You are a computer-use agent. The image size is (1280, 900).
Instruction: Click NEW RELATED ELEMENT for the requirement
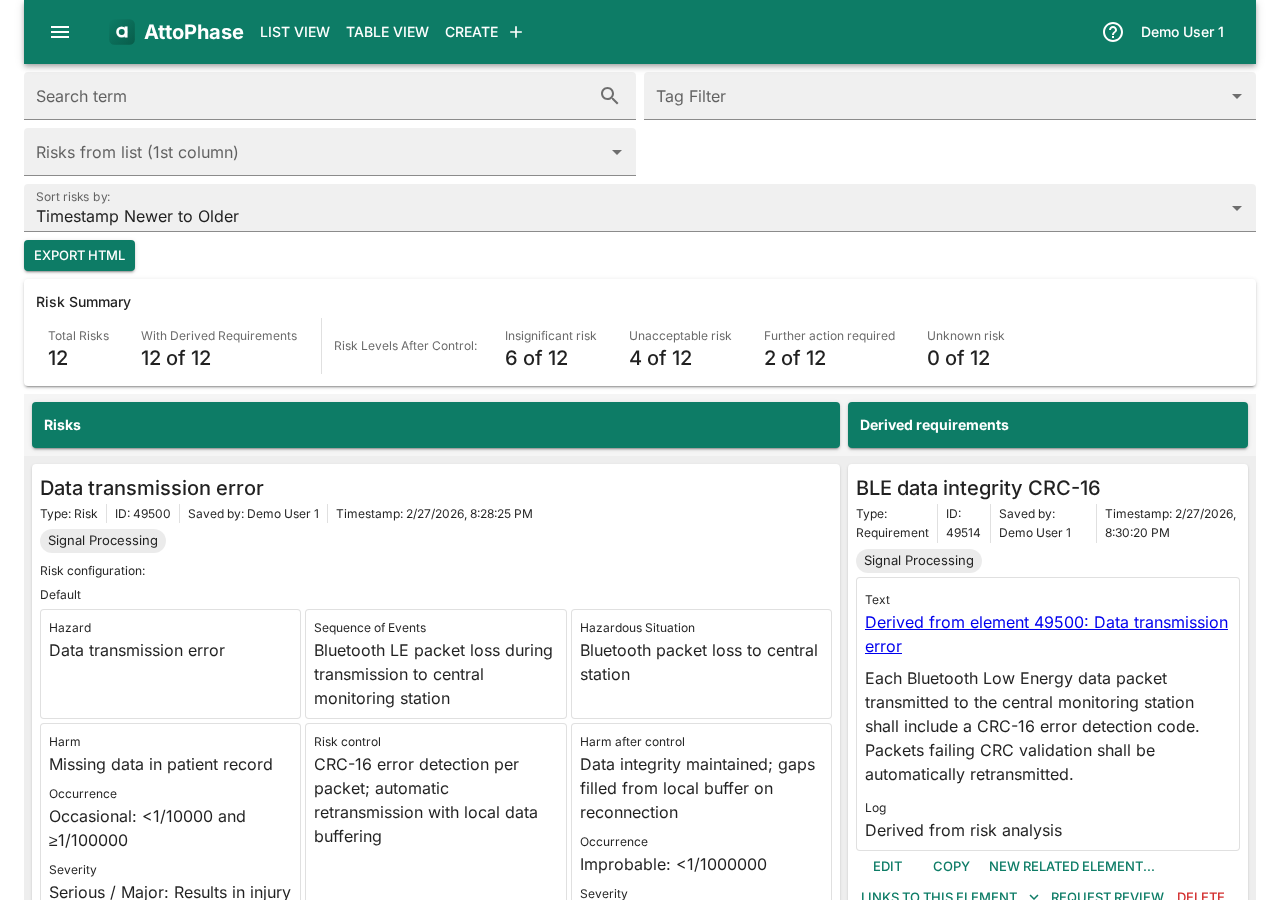click(1071, 864)
